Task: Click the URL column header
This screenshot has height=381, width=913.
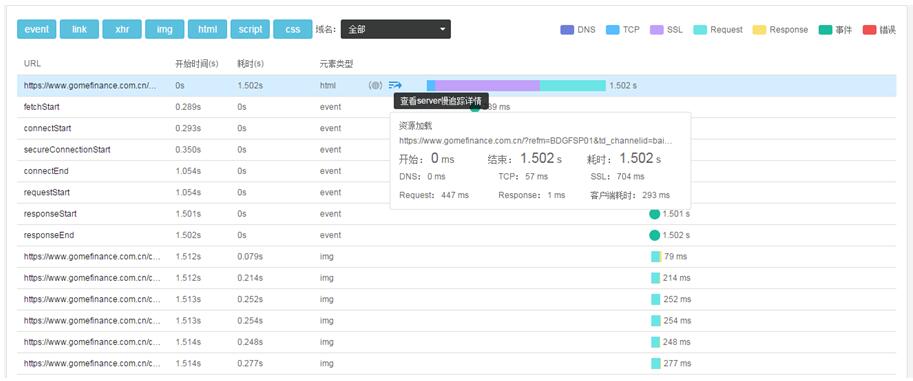Action: coord(32,64)
